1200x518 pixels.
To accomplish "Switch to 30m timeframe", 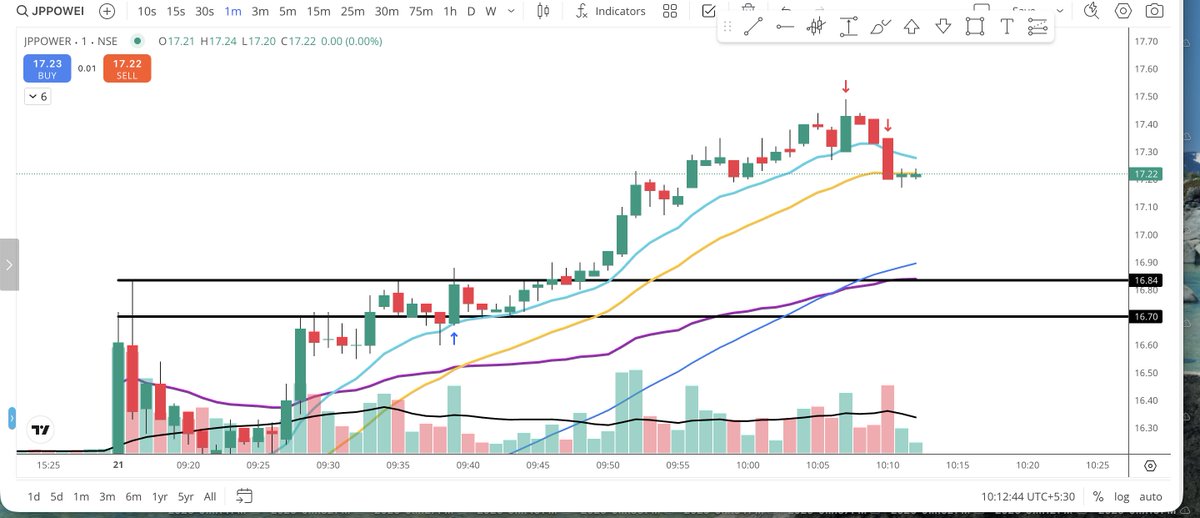I will pyautogui.click(x=386, y=11).
